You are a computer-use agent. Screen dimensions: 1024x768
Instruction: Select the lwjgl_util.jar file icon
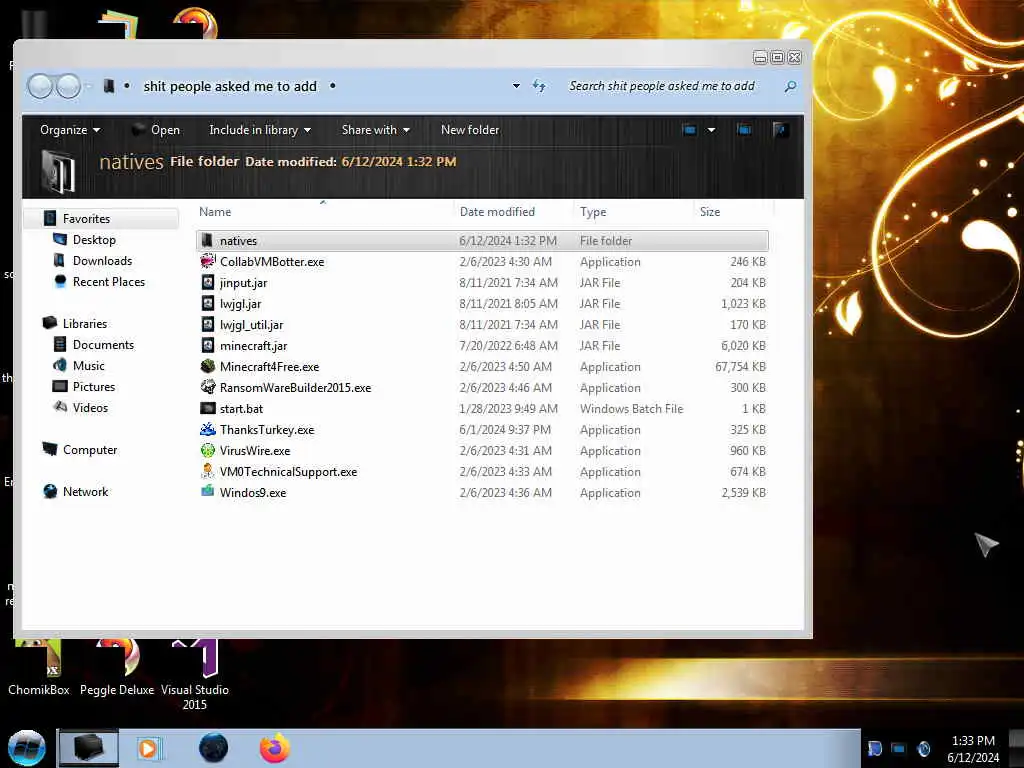pos(207,324)
